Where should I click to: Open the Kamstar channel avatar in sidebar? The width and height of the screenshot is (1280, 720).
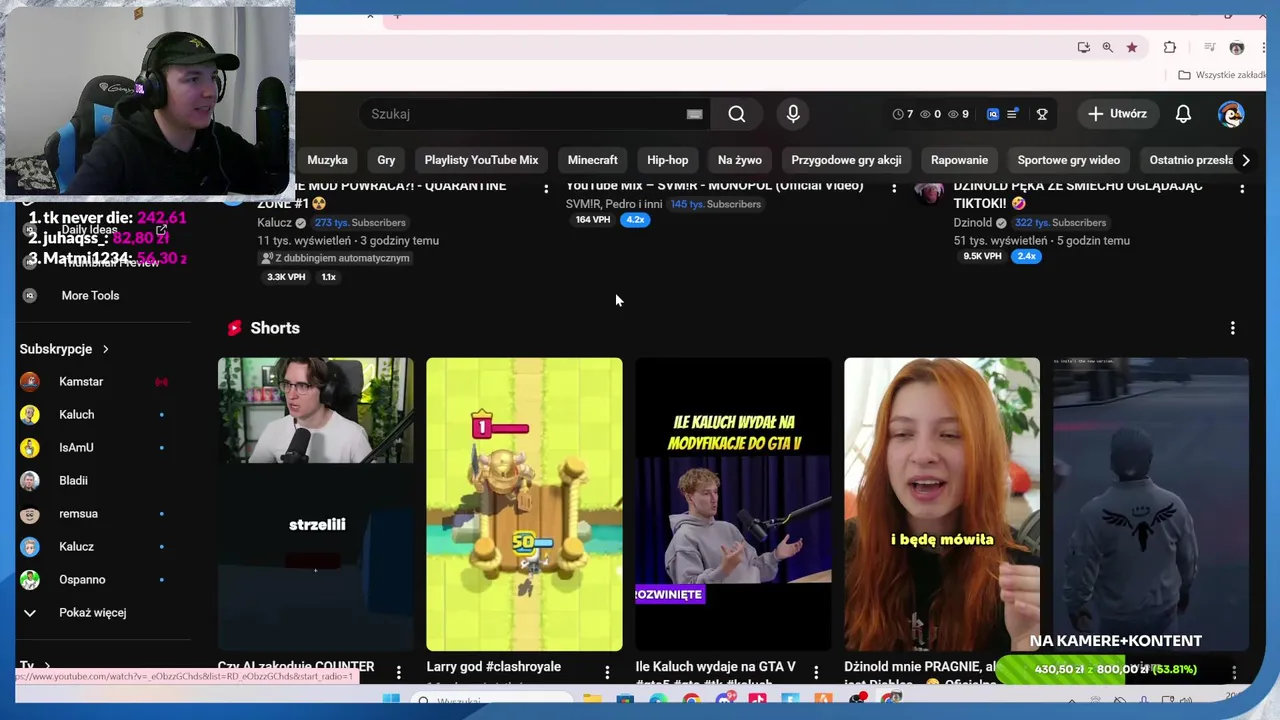[x=30, y=381]
